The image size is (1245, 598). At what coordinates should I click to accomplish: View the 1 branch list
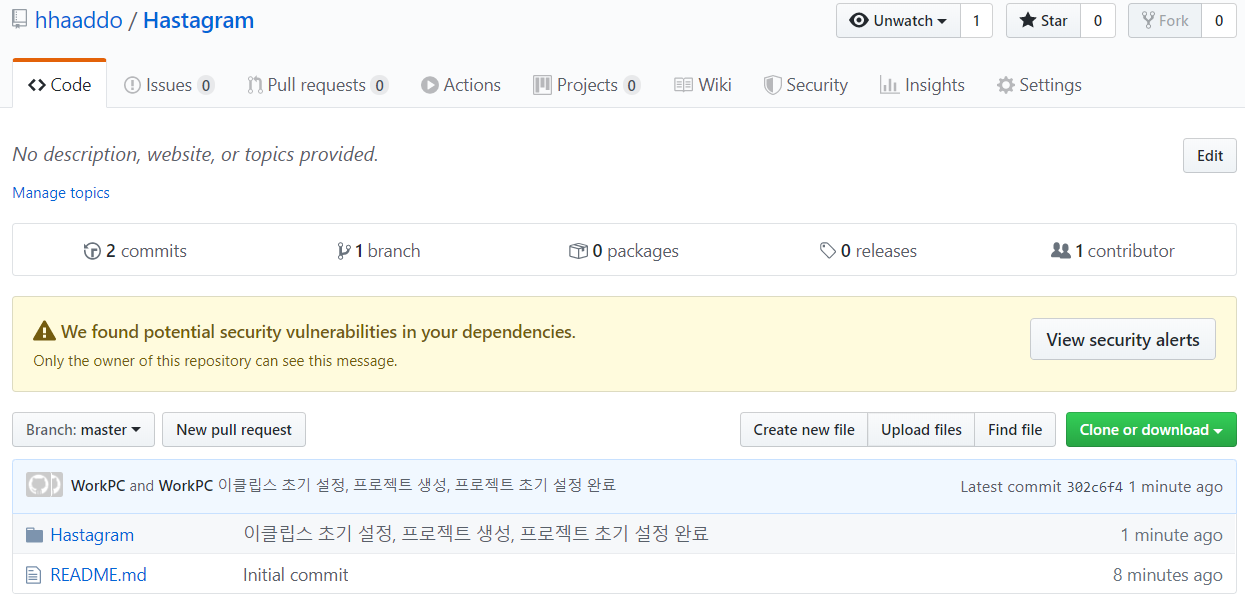(x=379, y=251)
